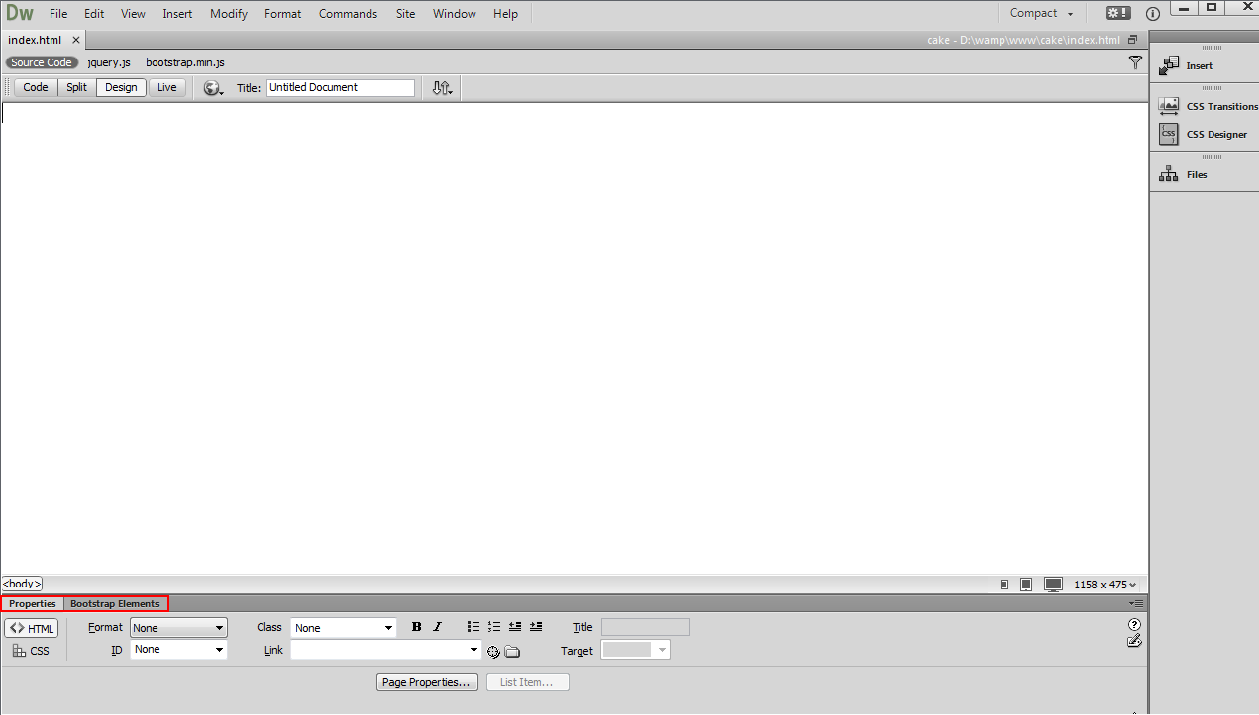This screenshot has width=1259, height=715.
Task: Open the View menu
Action: 133,14
